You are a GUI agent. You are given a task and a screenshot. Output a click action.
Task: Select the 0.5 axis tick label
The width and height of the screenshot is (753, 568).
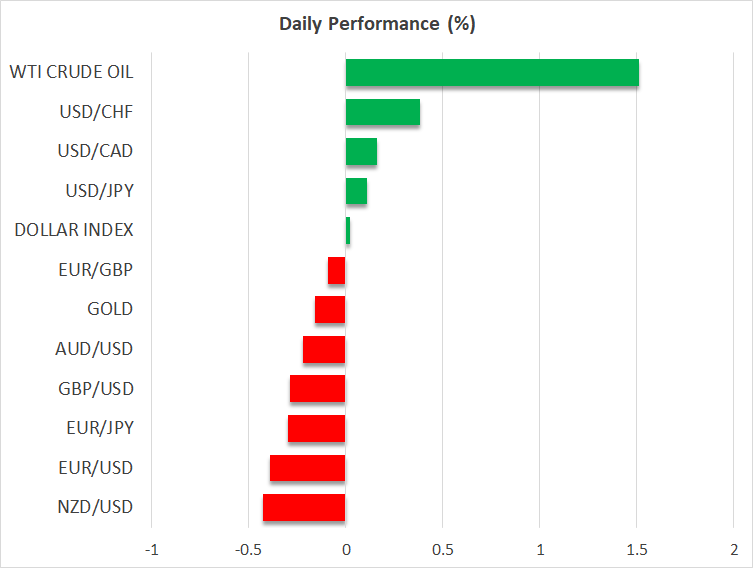click(x=443, y=549)
